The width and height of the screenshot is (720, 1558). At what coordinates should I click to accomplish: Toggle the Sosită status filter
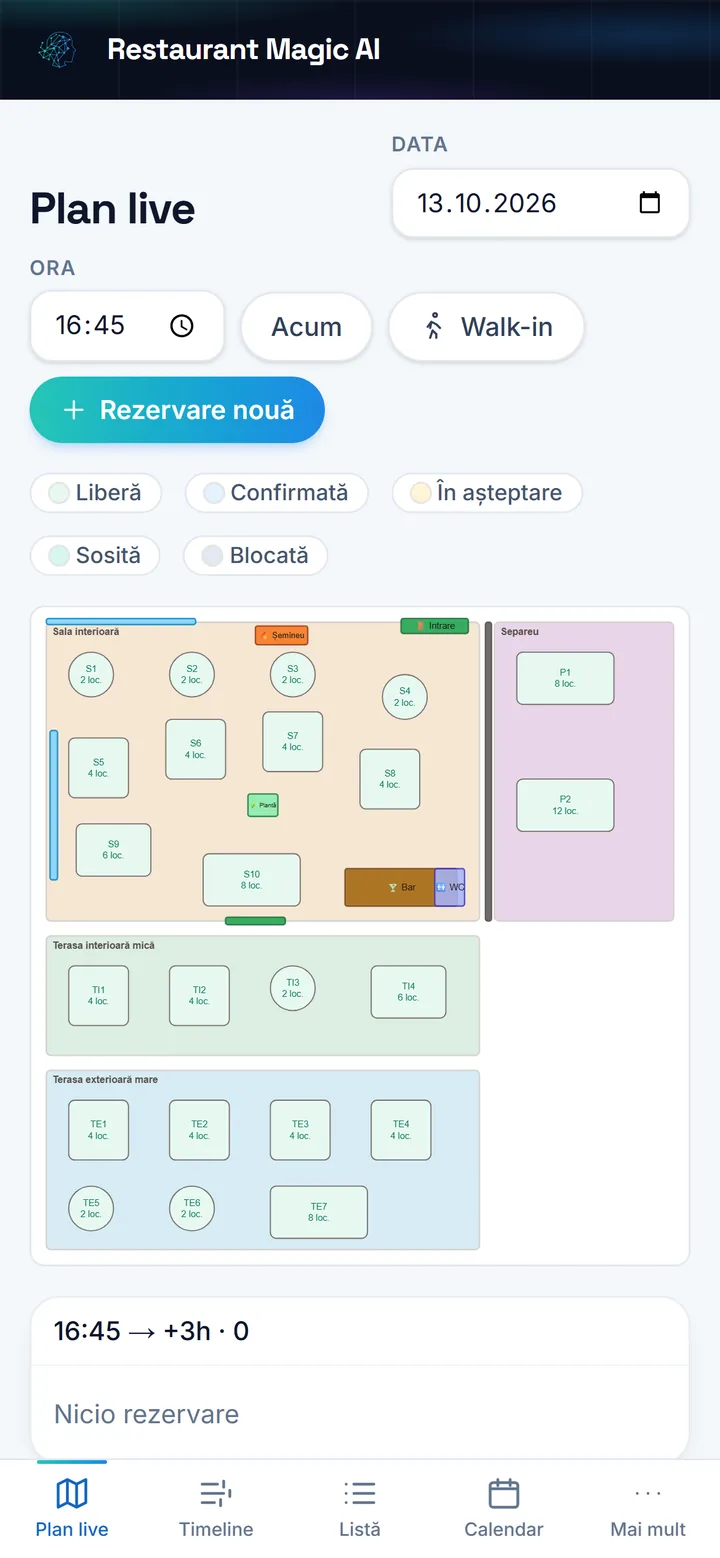click(95, 555)
